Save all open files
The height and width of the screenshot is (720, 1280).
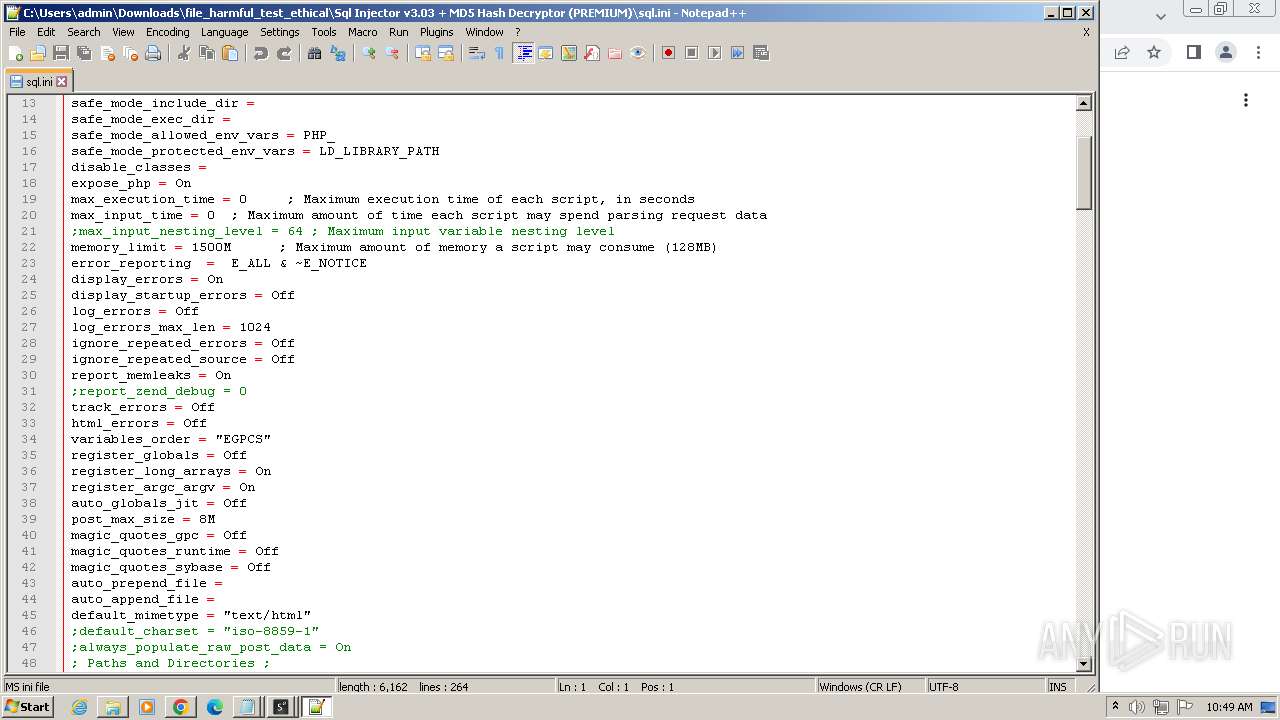(x=84, y=53)
